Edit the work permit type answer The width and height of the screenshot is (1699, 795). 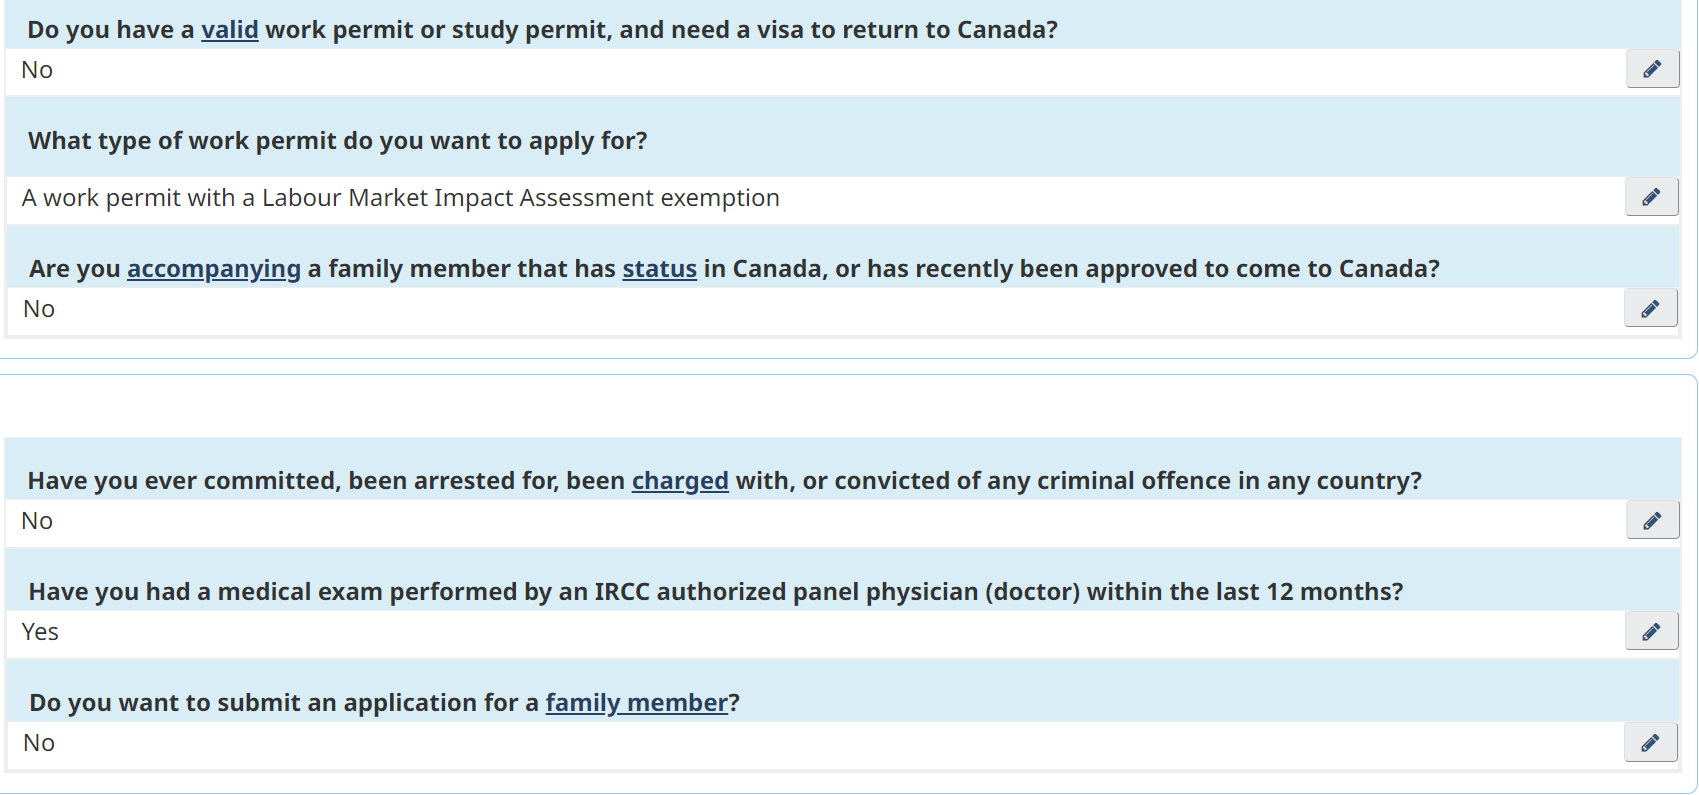click(x=1651, y=197)
